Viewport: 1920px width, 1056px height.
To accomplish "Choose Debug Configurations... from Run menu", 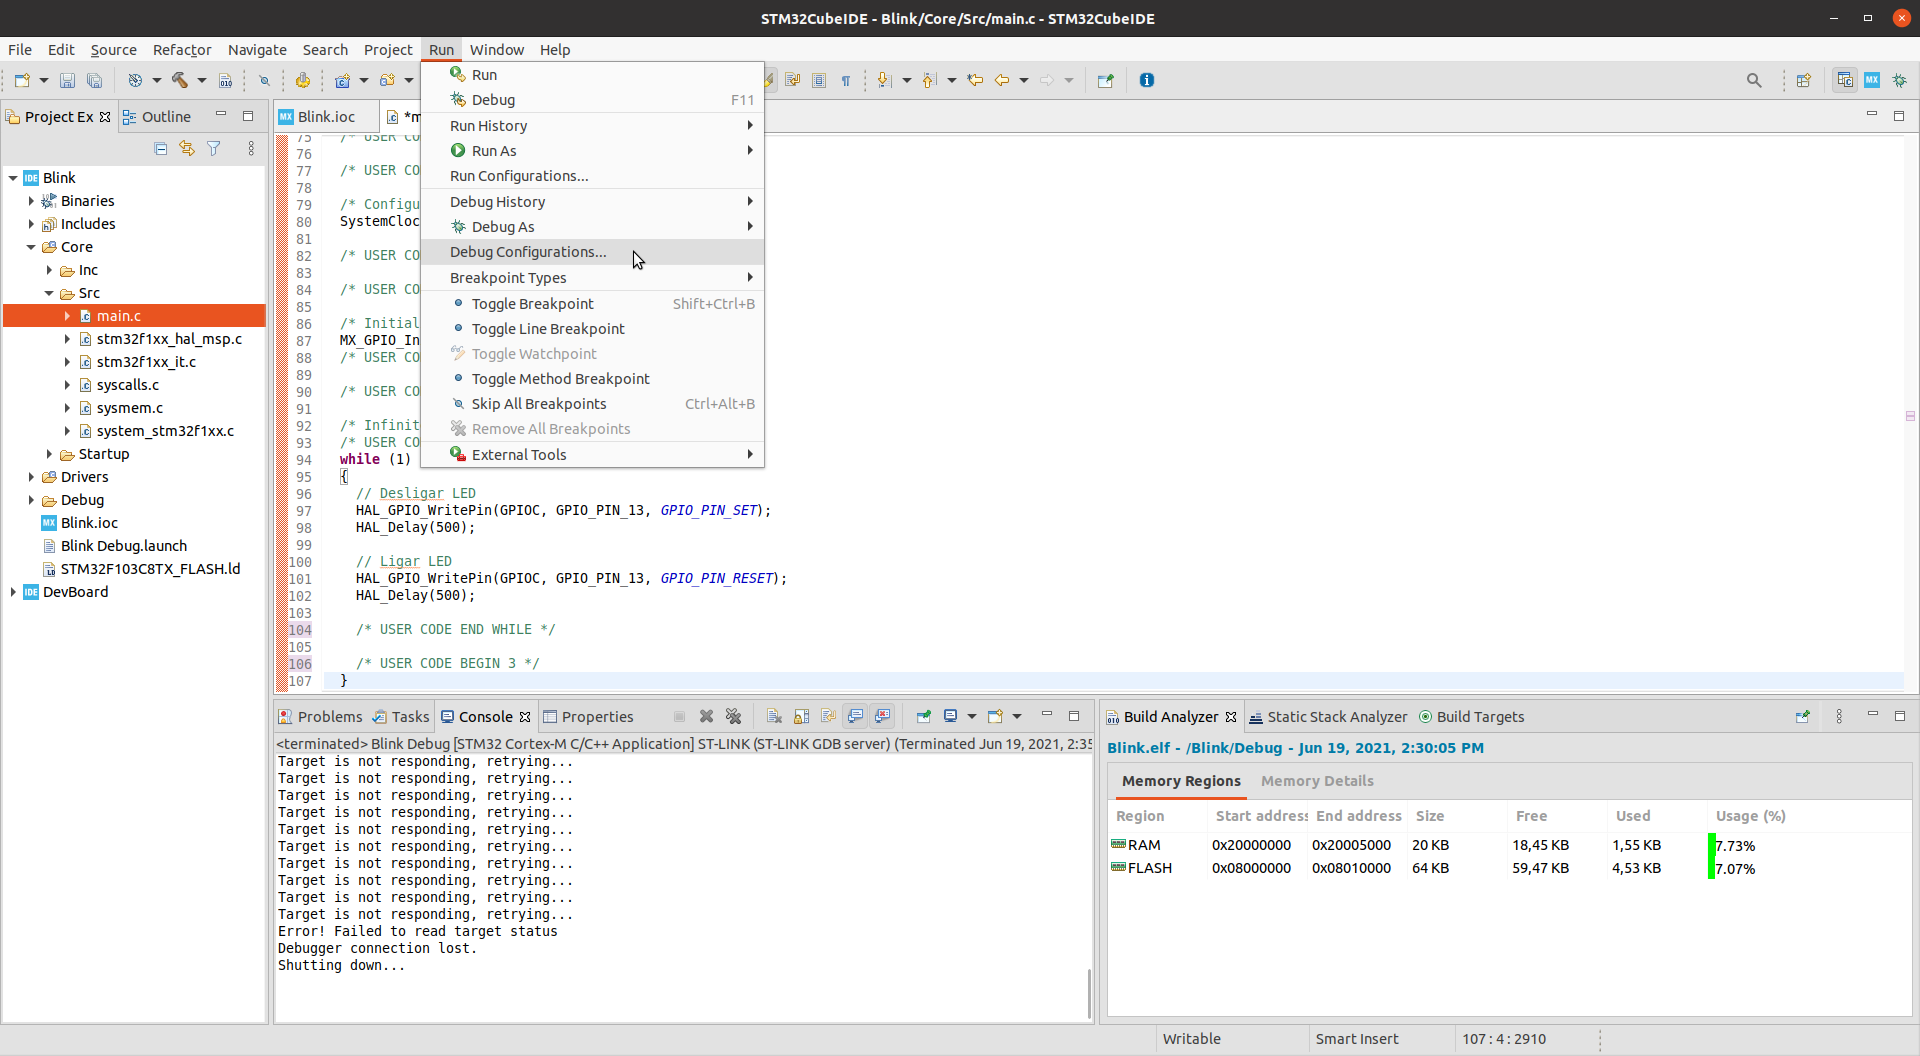I will [592, 252].
